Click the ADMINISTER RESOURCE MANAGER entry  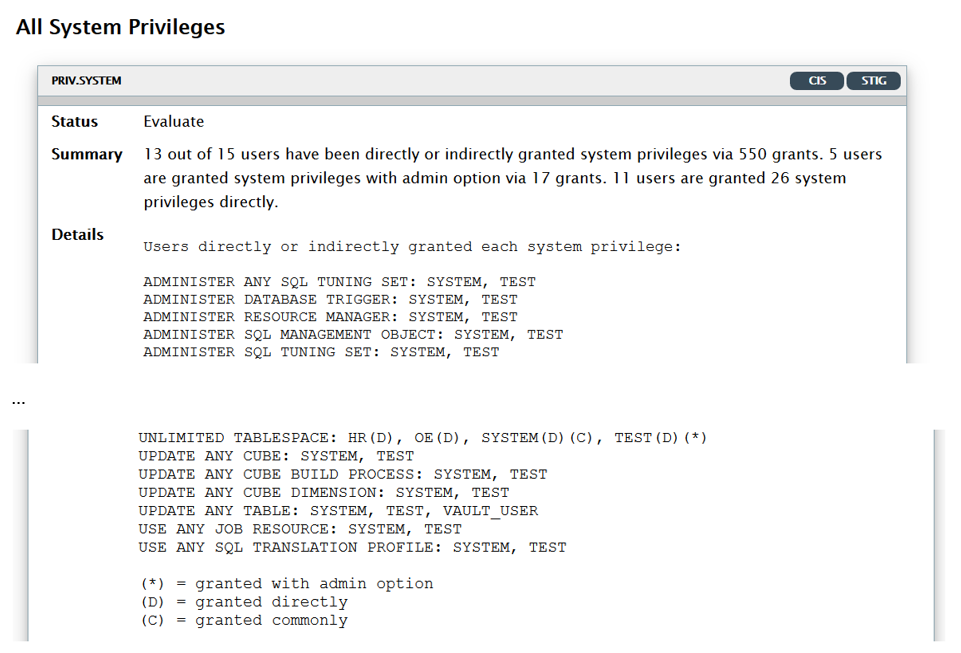[x=330, y=317]
